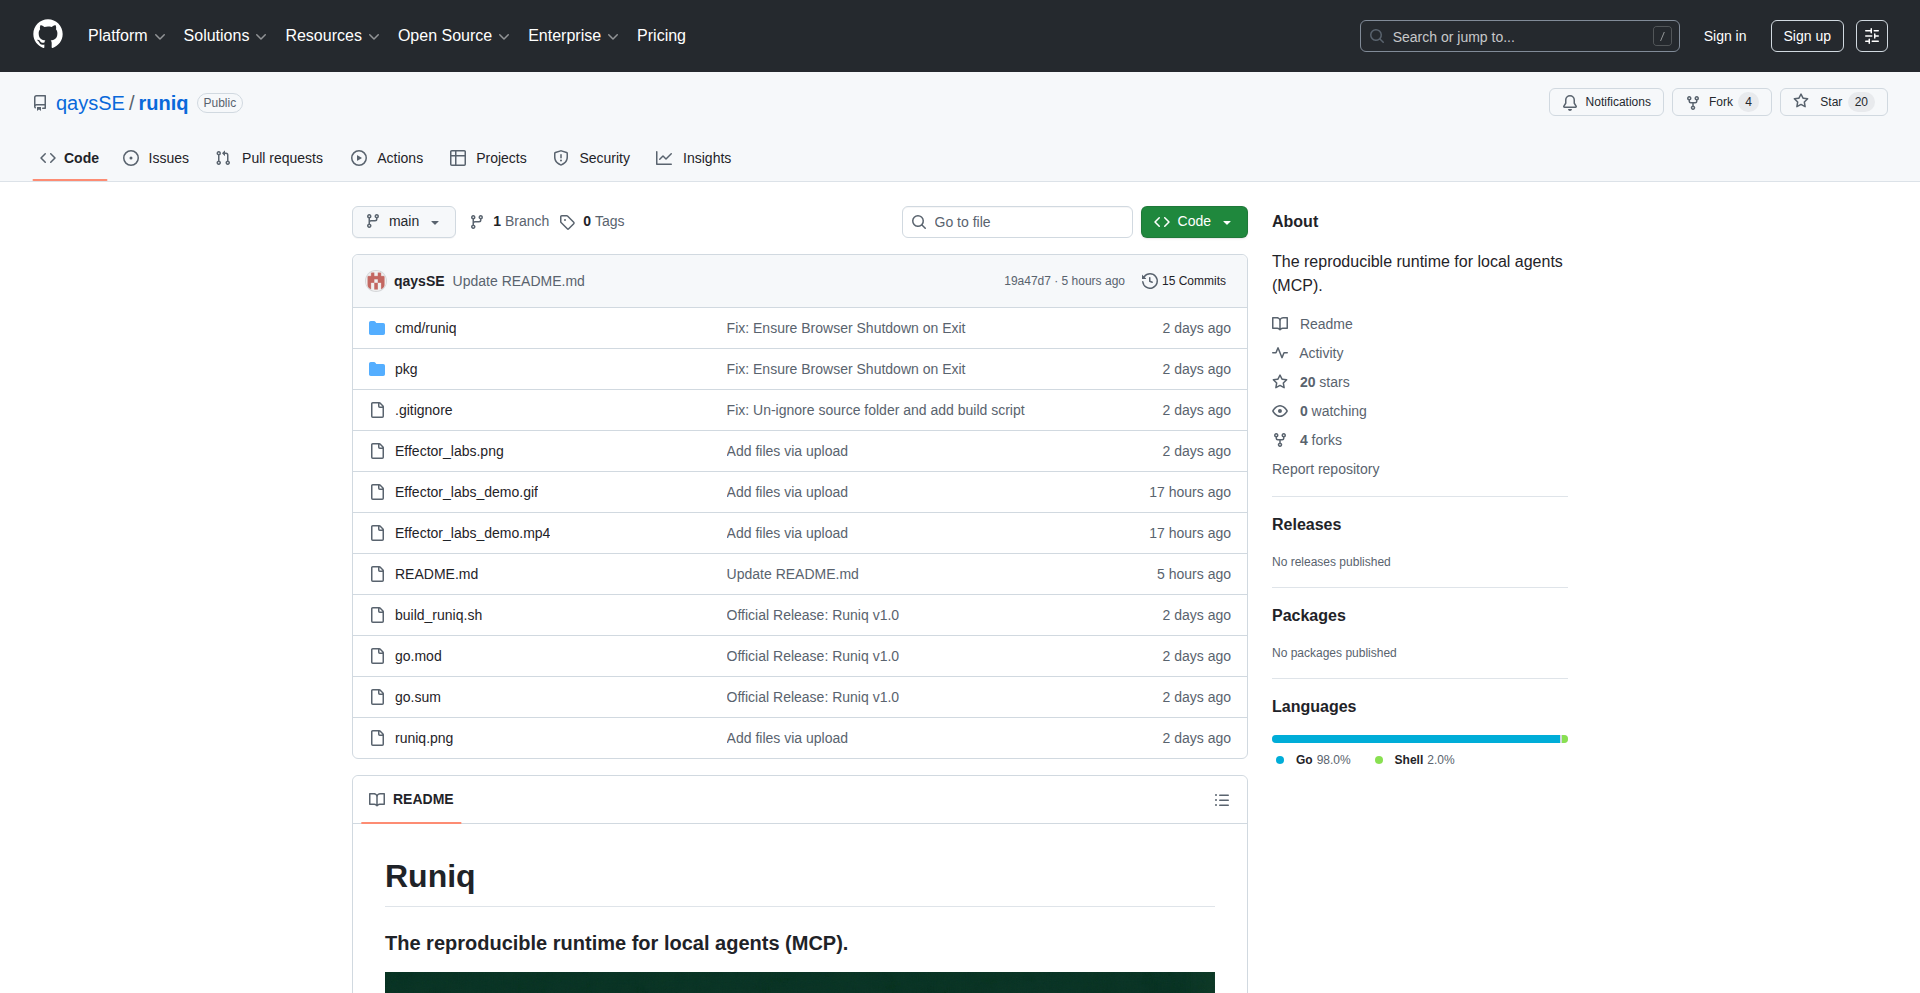Click the Languages percentage bar

pos(1418,739)
